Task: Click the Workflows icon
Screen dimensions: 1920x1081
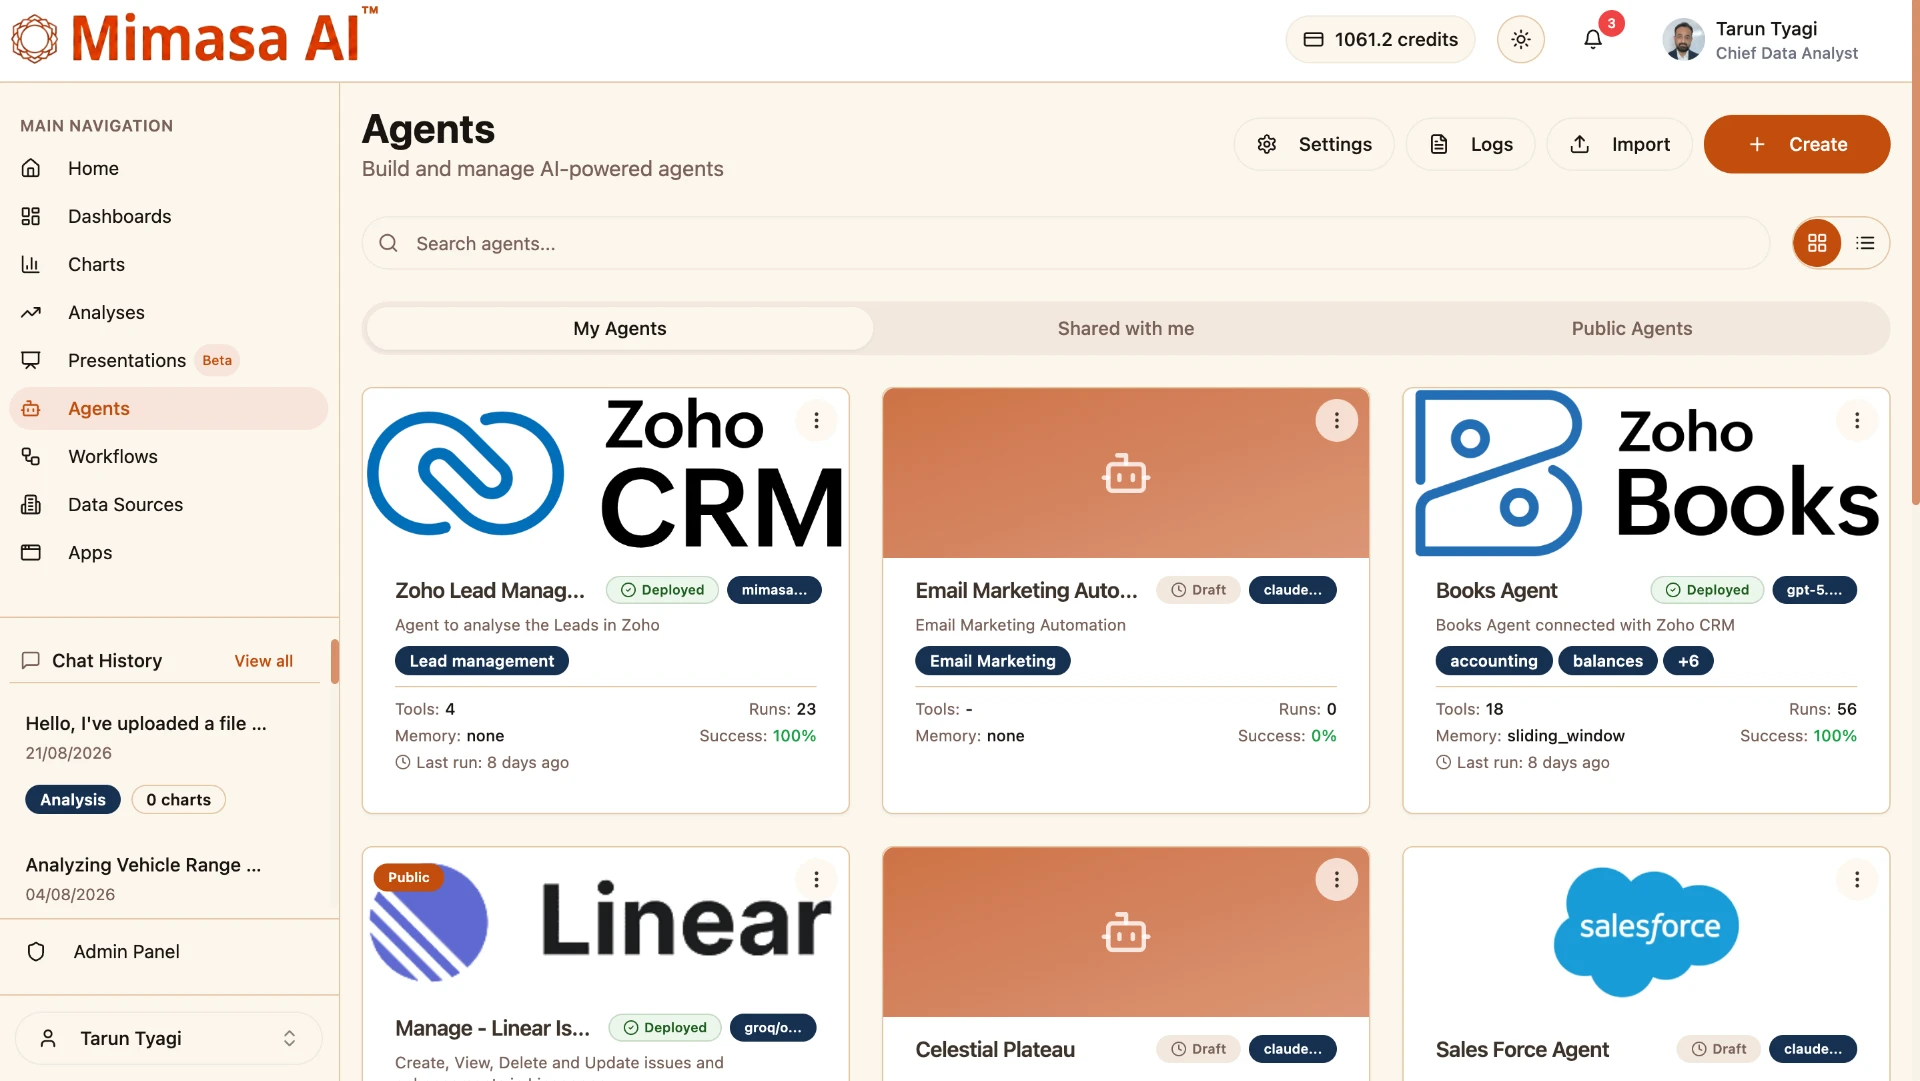Action: [x=31, y=456]
